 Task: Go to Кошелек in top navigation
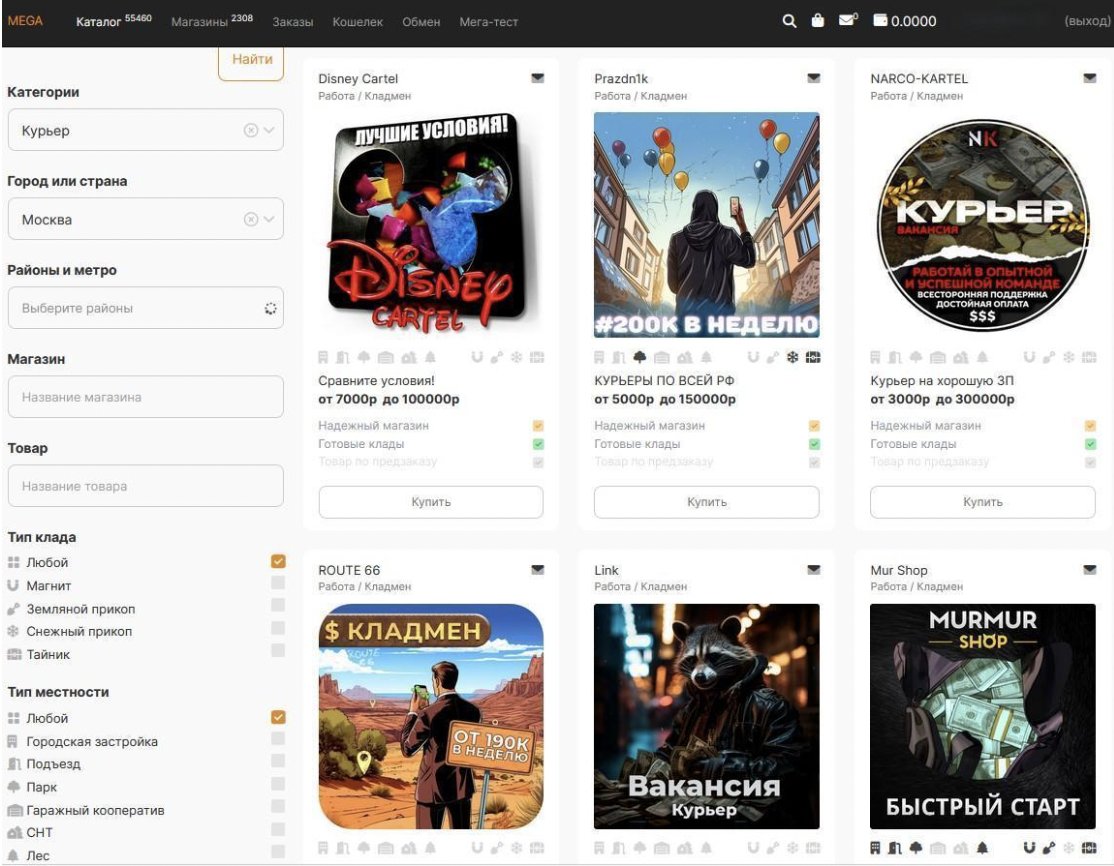coord(357,22)
